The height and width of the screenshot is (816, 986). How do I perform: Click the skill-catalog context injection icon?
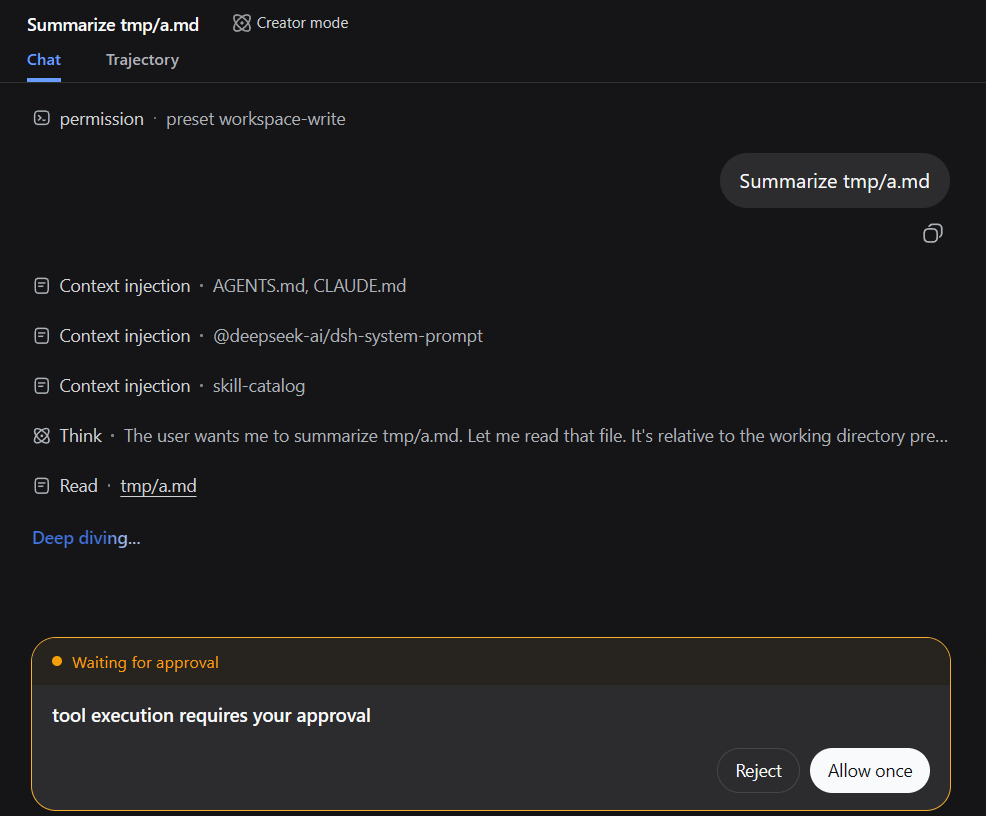[x=42, y=386]
